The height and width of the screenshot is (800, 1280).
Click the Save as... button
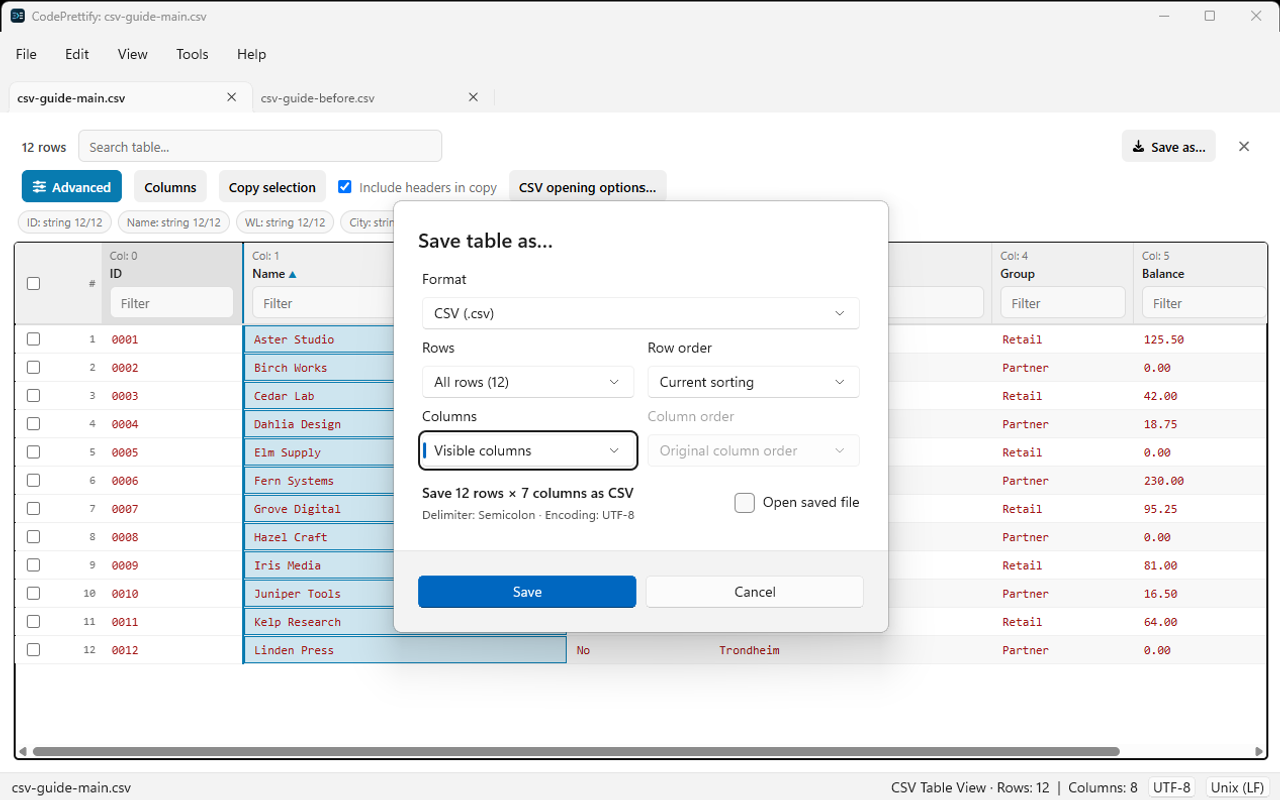point(1169,146)
